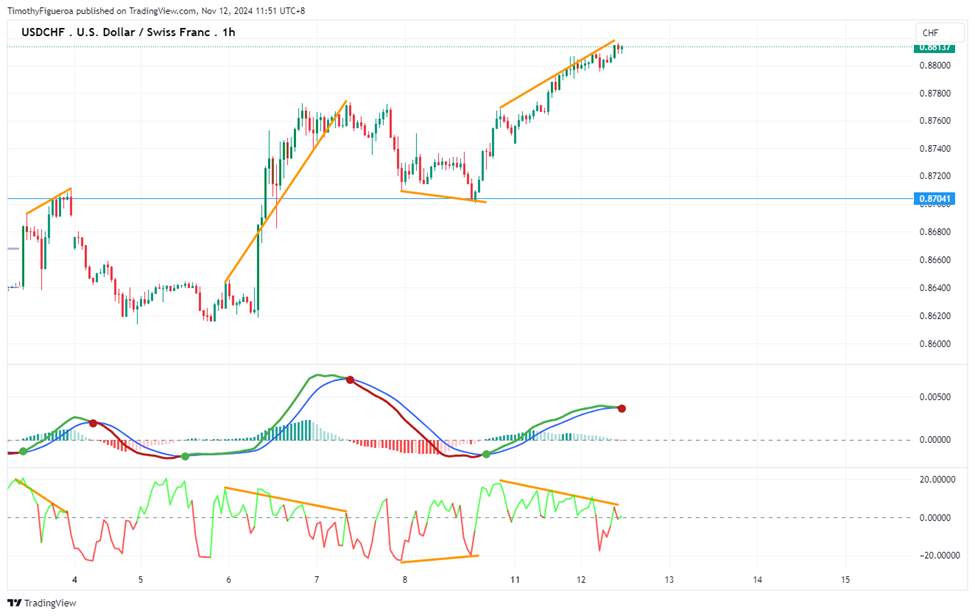The height and width of the screenshot is (616, 975).
Task: Click the 0.86200 price axis label
Action: coord(935,316)
